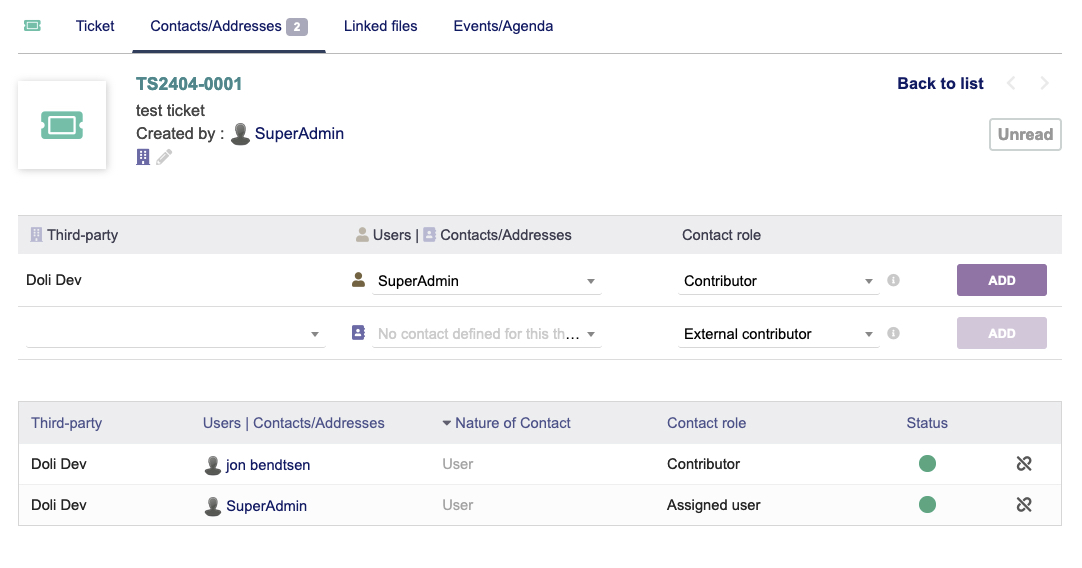Open the Contributor role dropdown
This screenshot has height=568, width=1082.
coord(778,281)
